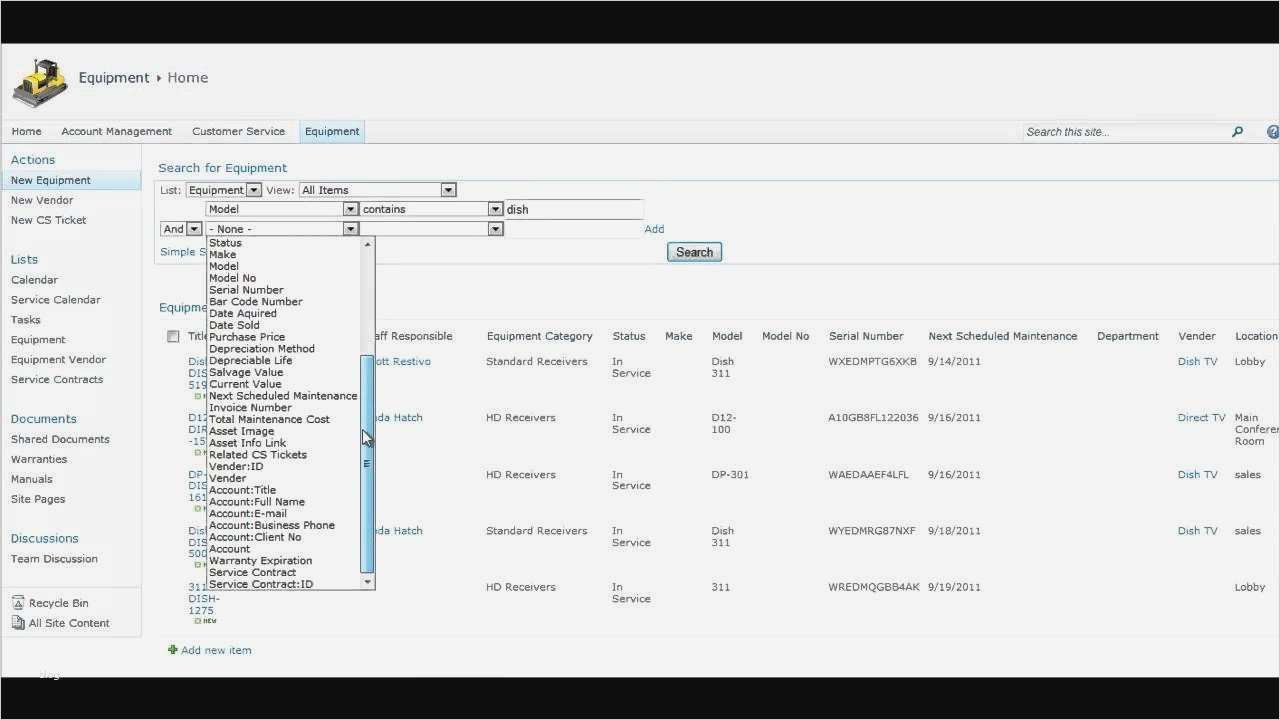Click the Department column header

1128,336
